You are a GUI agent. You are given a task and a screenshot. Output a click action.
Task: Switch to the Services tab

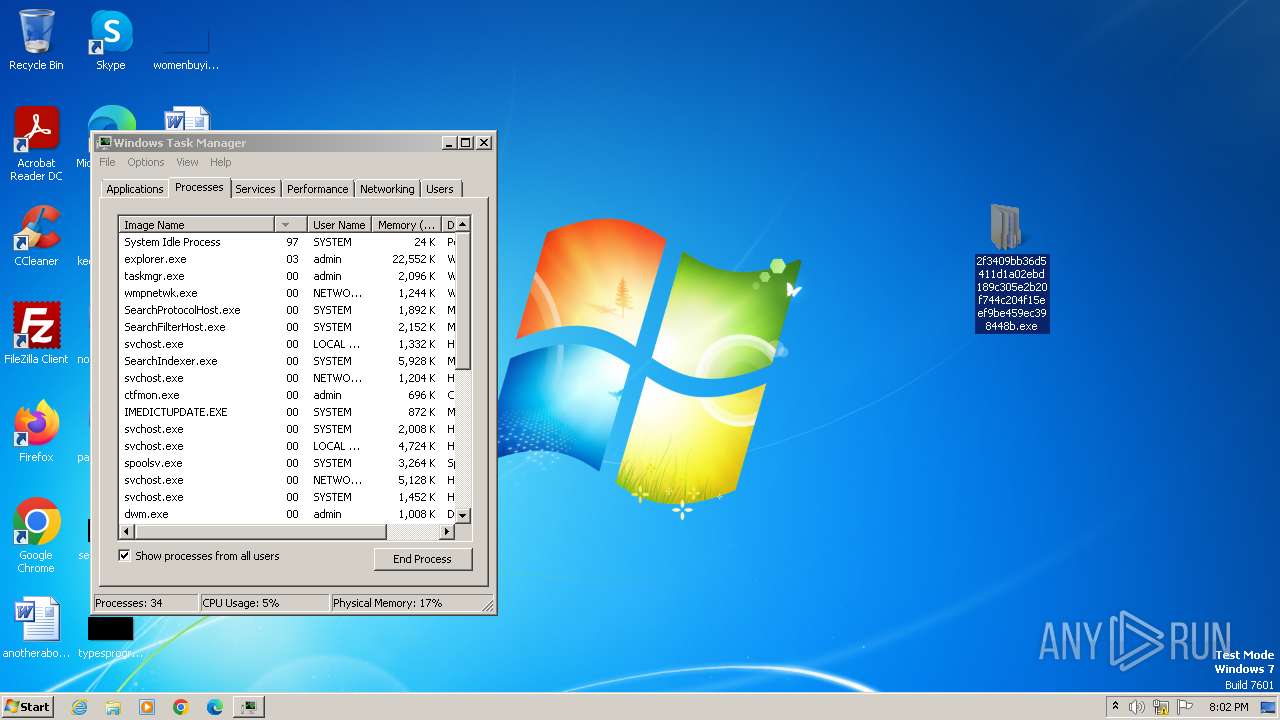click(x=255, y=189)
